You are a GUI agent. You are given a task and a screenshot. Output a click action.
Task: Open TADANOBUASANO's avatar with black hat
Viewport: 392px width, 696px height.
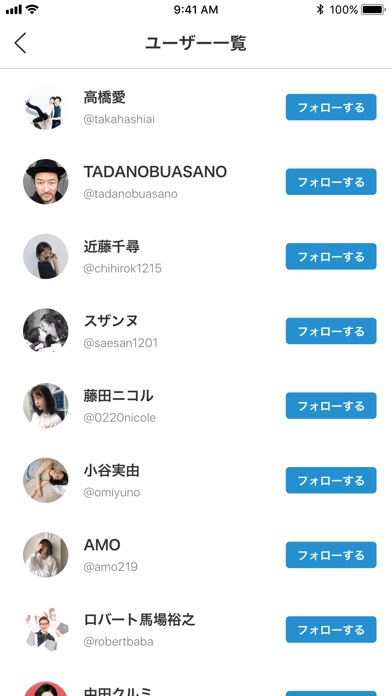click(x=46, y=182)
